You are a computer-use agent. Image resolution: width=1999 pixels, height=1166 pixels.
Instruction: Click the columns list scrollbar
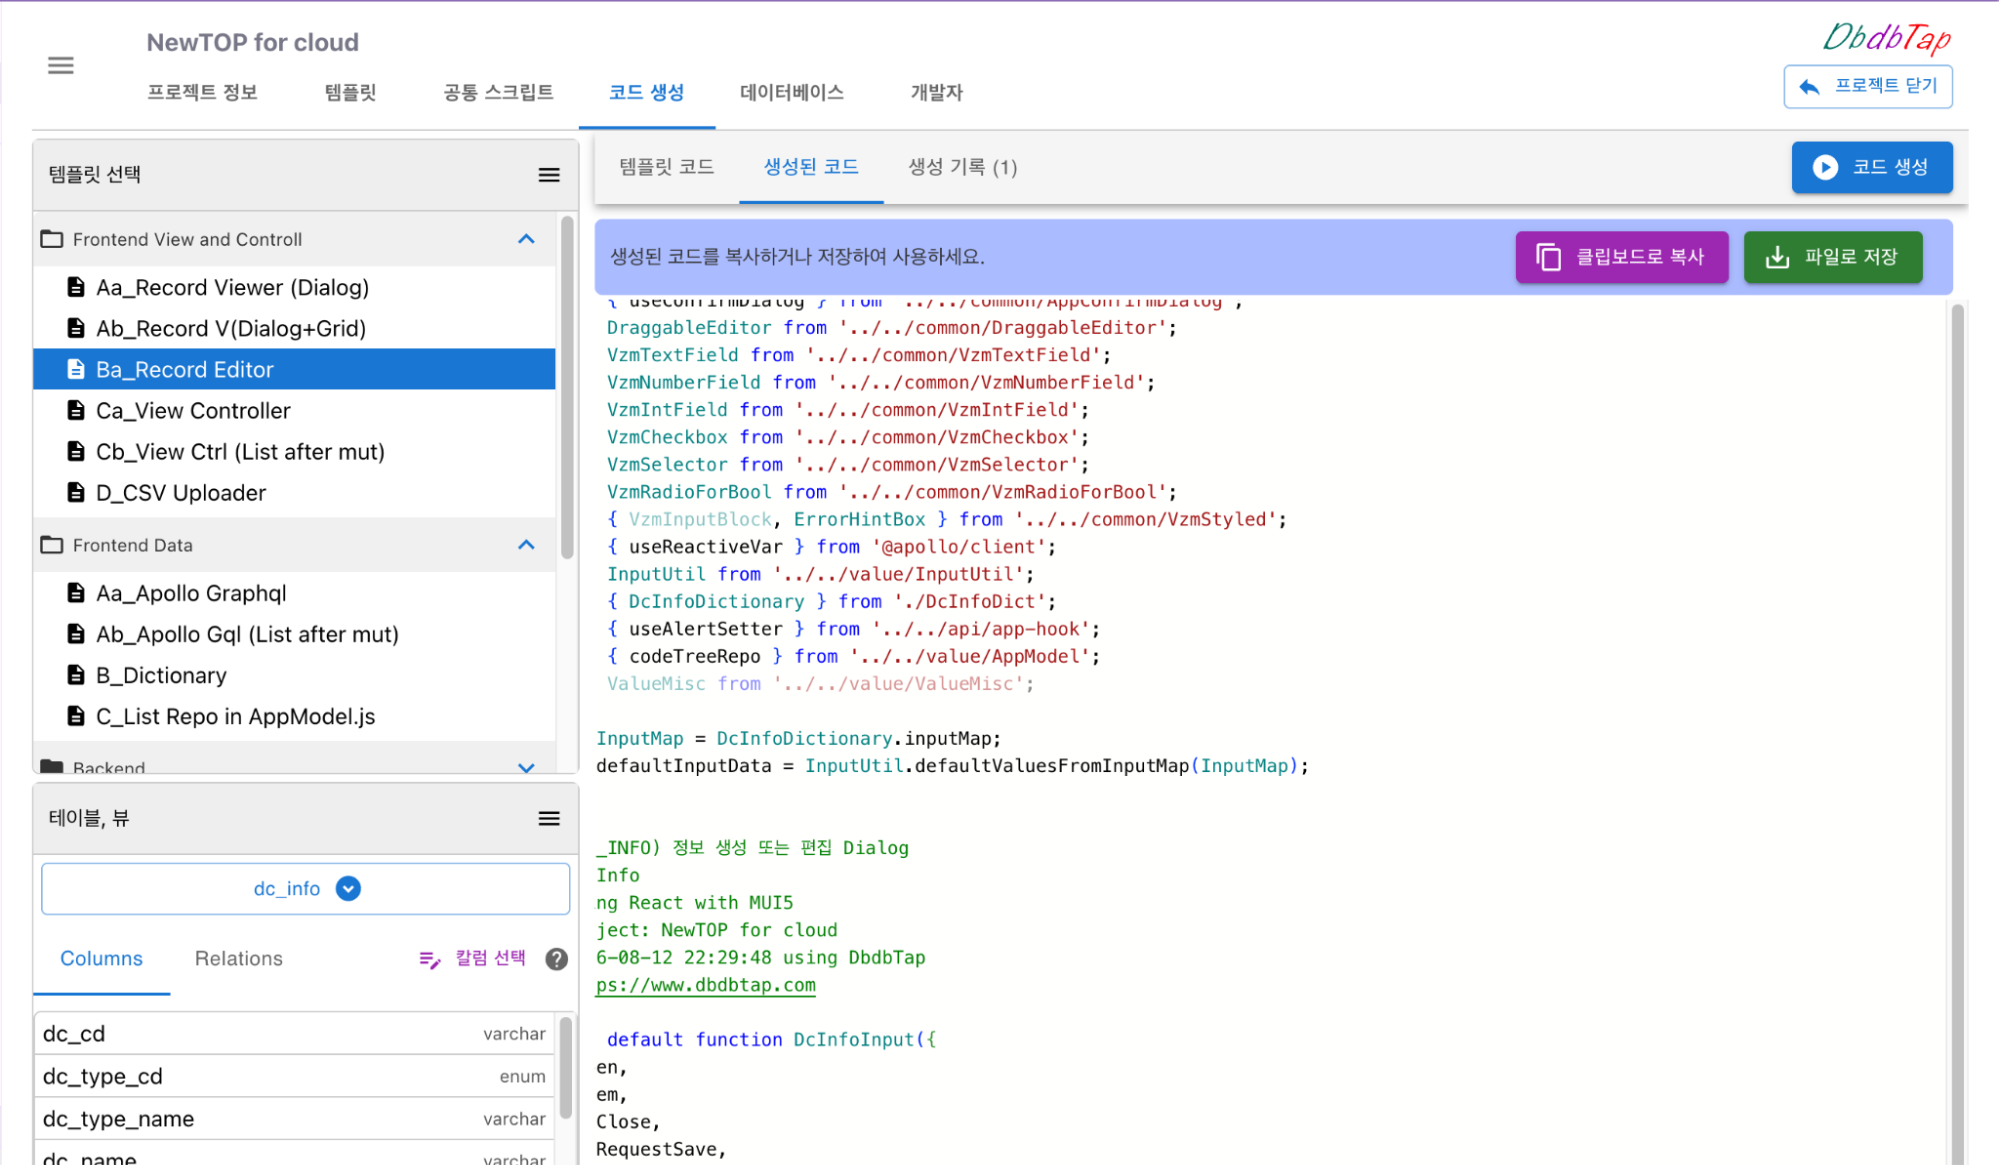pos(566,1068)
